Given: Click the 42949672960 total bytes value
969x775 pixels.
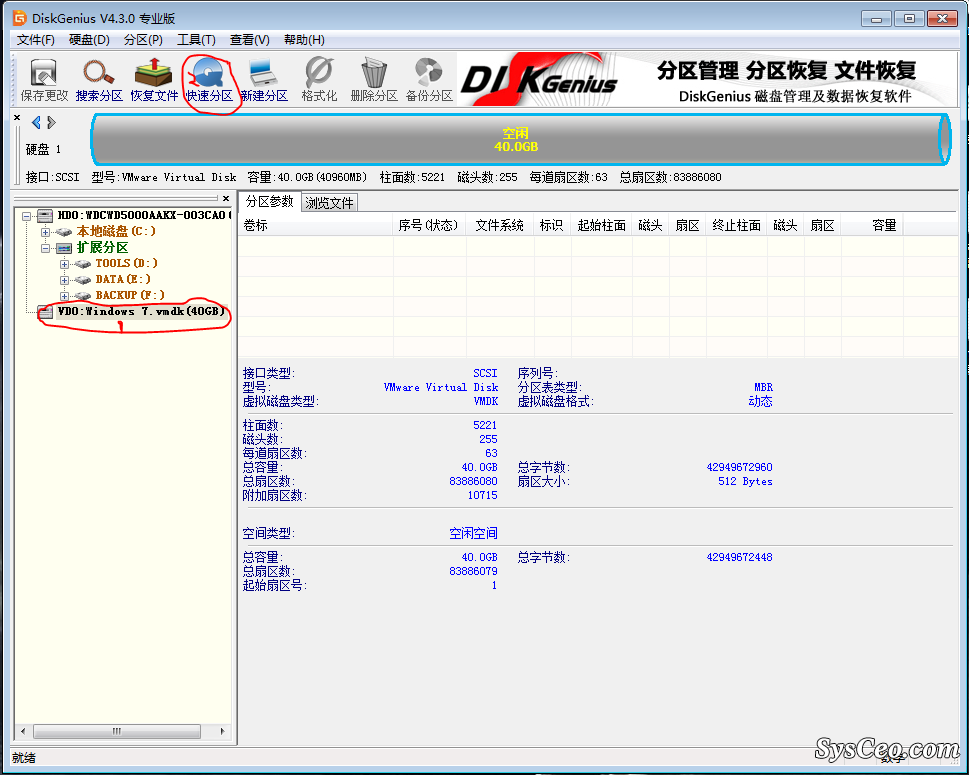Looking at the screenshot, I should [x=739, y=467].
